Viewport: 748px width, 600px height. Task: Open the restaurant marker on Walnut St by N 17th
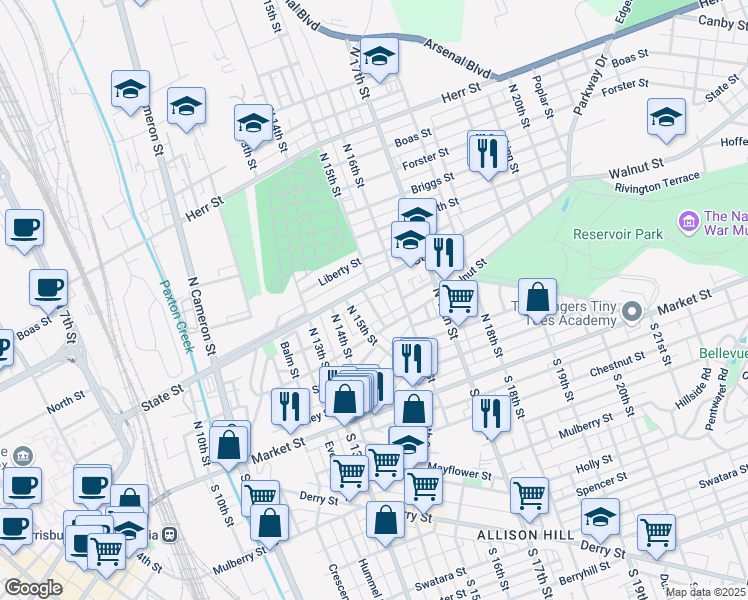(x=444, y=255)
